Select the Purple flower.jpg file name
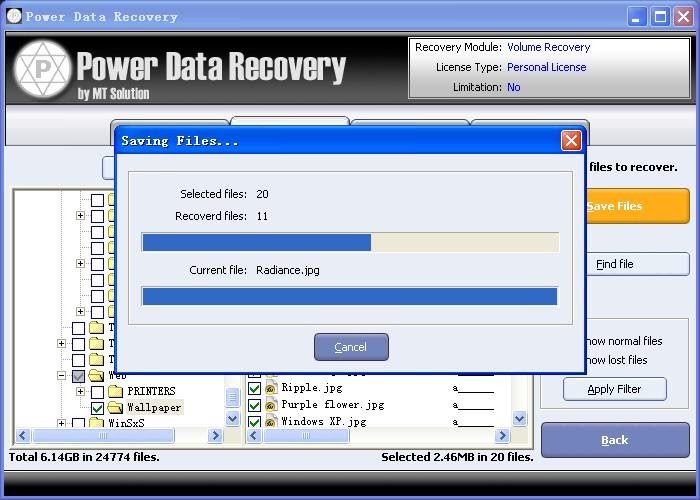Viewport: 700px width, 500px height. point(333,404)
